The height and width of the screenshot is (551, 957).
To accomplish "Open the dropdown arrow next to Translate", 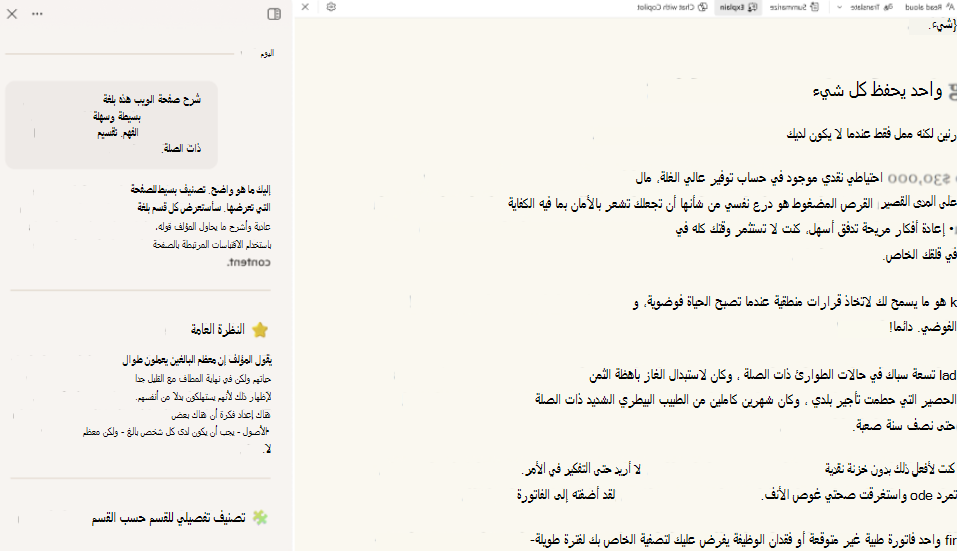I will click(x=840, y=7).
